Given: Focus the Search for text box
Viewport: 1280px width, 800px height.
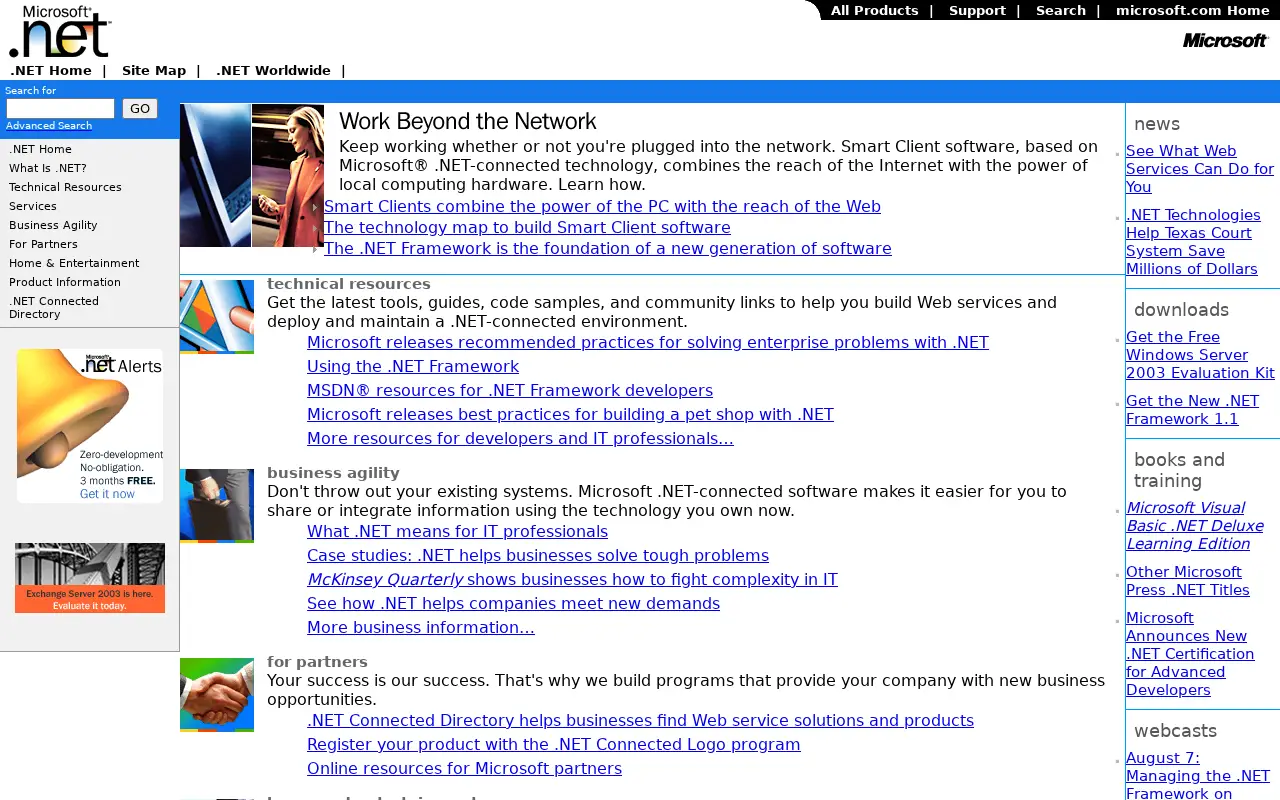Looking at the screenshot, I should tap(61, 108).
